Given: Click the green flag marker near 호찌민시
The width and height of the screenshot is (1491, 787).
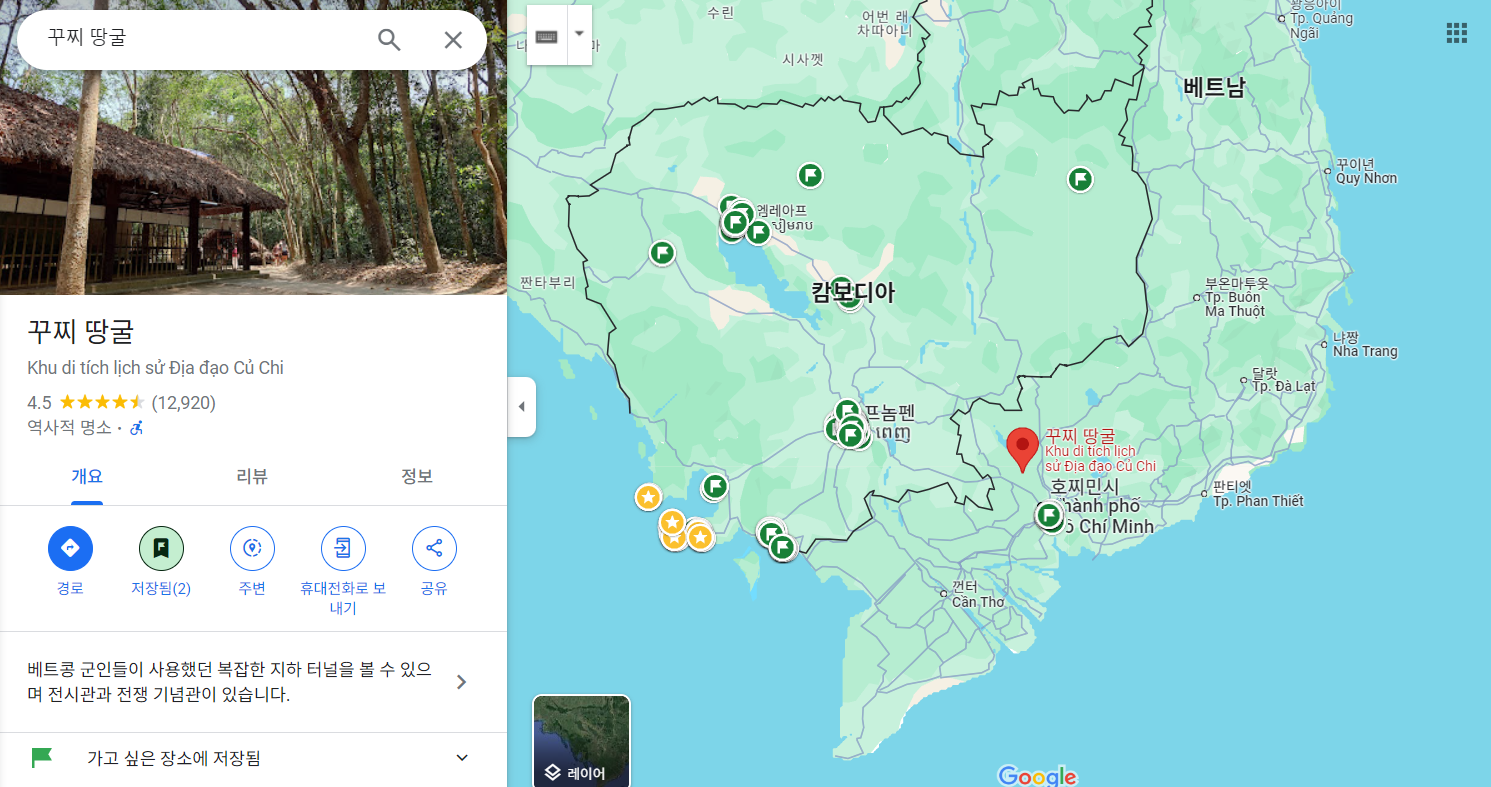Looking at the screenshot, I should [1048, 516].
